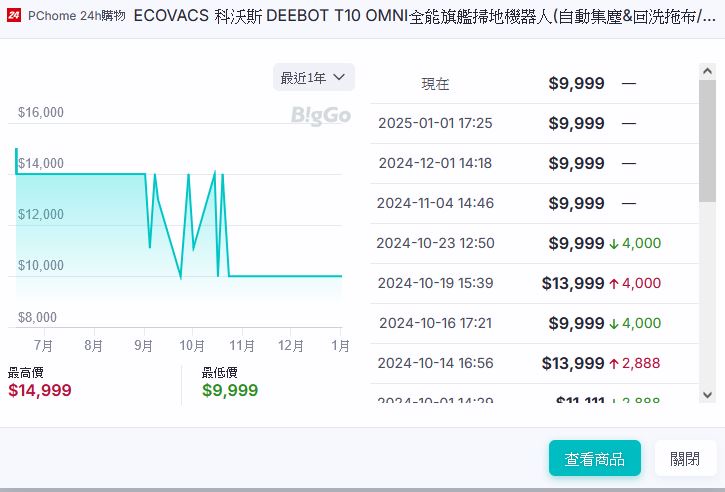Click green down arrow on 2024-10-23 row
Viewport: 725px width, 492px height.
[x=615, y=243]
